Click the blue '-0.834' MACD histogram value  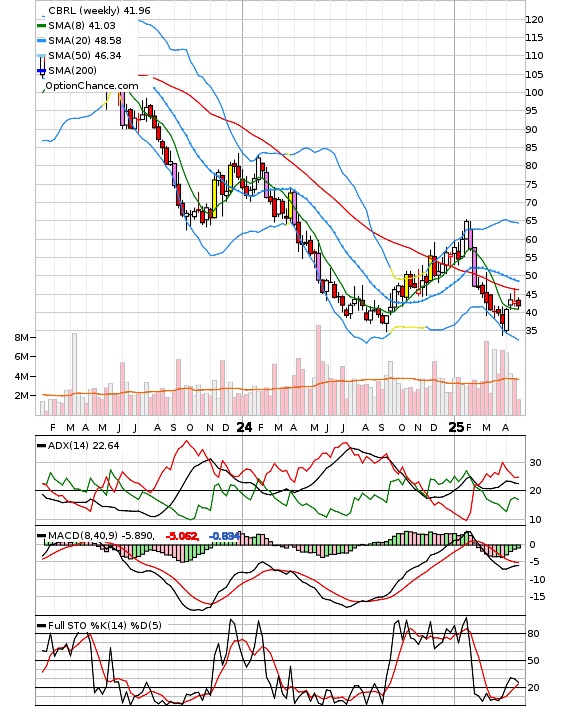pyautogui.click(x=225, y=536)
